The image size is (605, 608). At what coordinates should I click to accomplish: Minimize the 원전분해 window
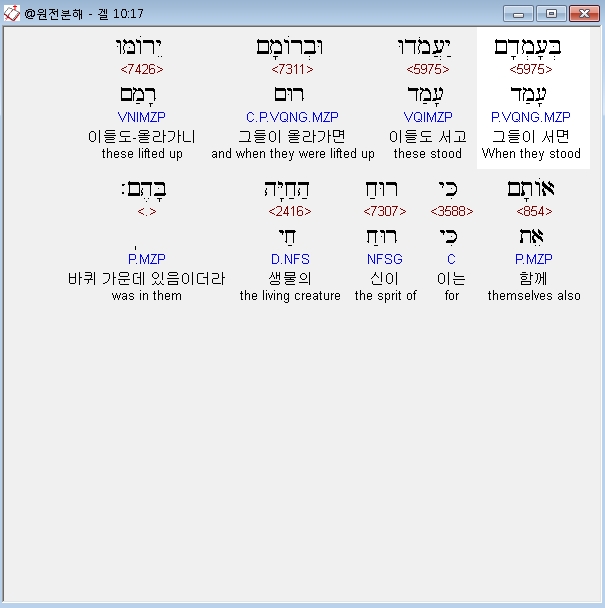[519, 14]
